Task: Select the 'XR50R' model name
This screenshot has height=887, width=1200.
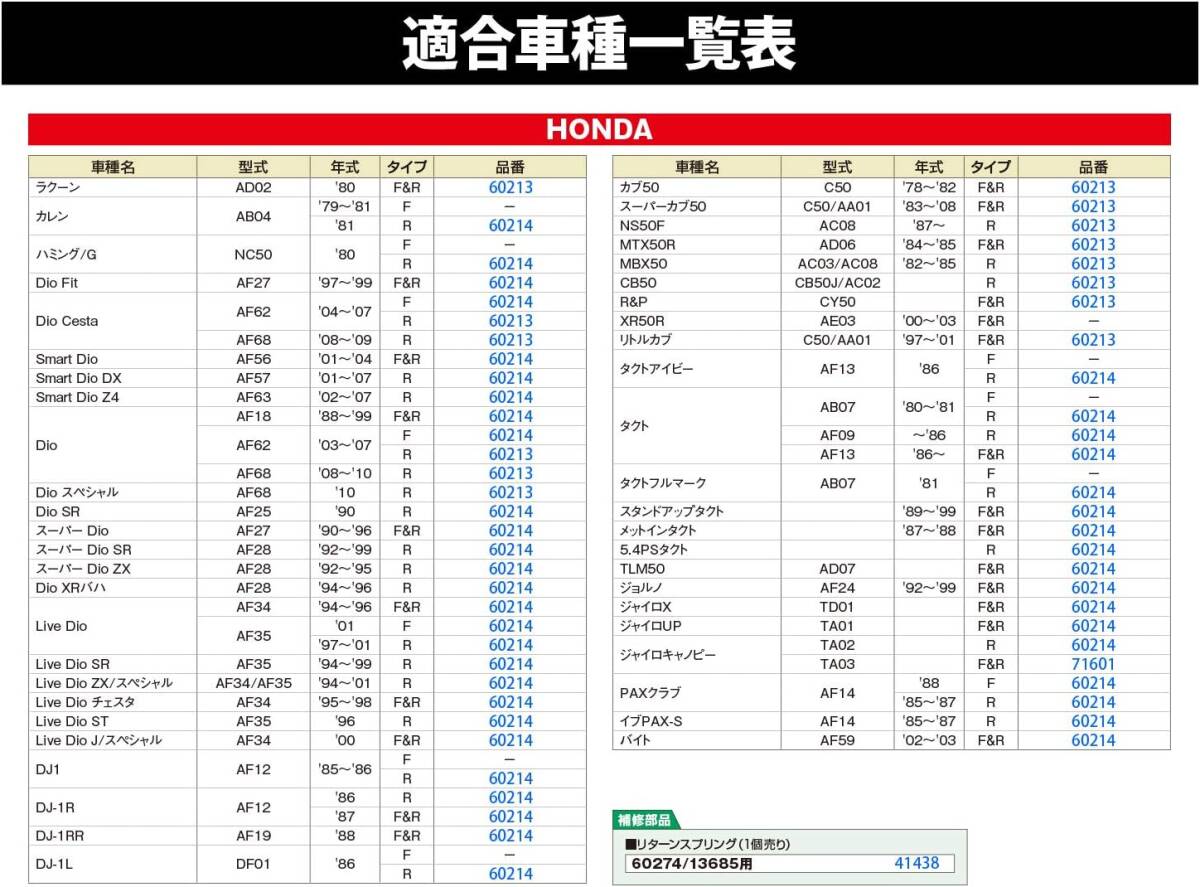Action: pyautogui.click(x=642, y=321)
